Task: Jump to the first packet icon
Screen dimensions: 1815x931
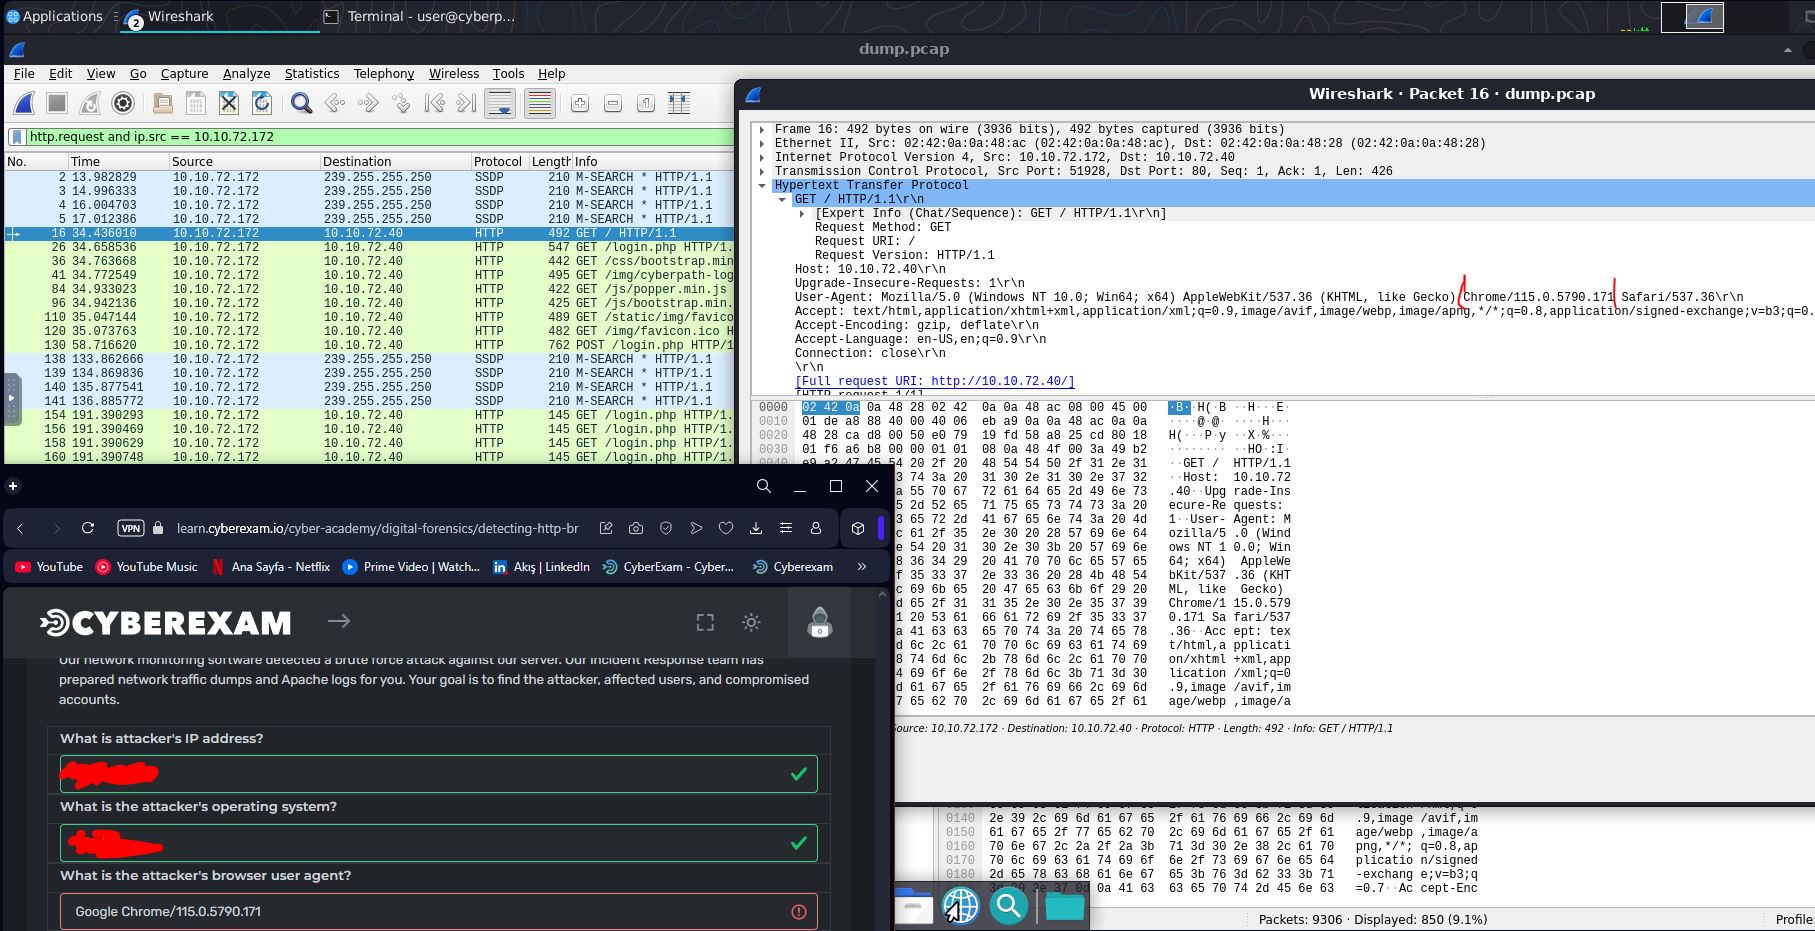Action: (434, 103)
